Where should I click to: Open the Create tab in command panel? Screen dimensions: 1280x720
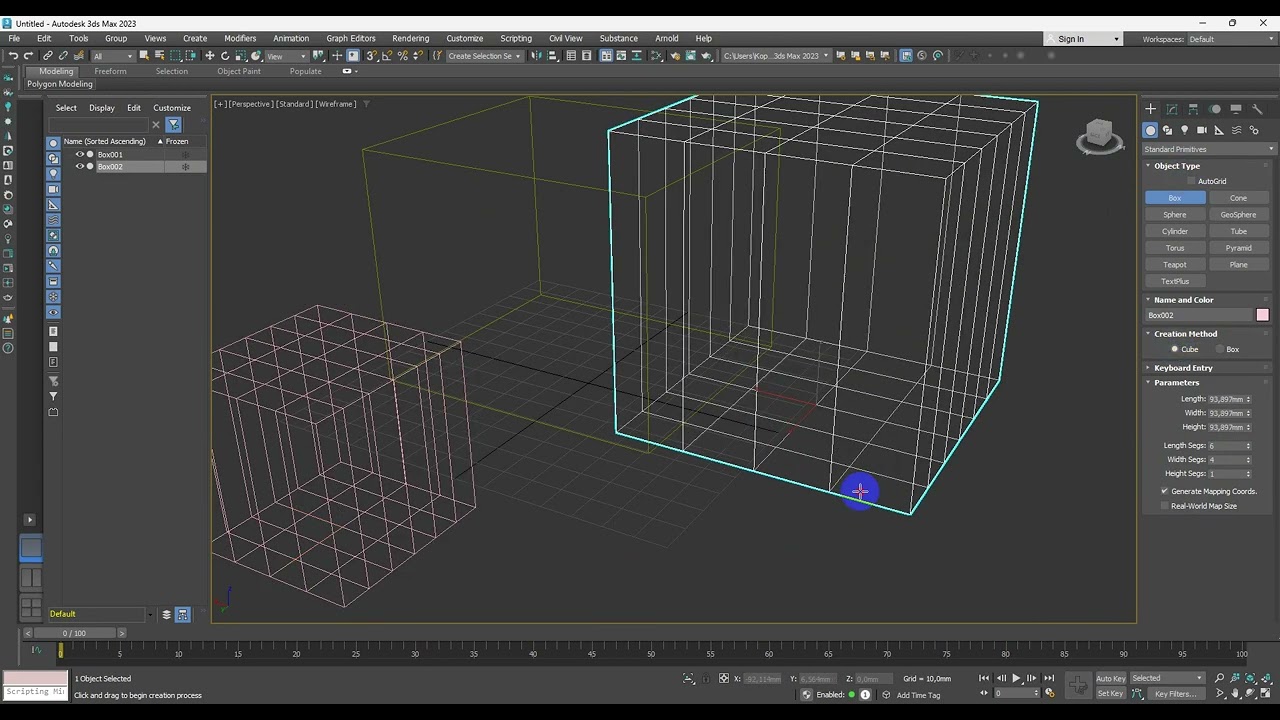1151,109
